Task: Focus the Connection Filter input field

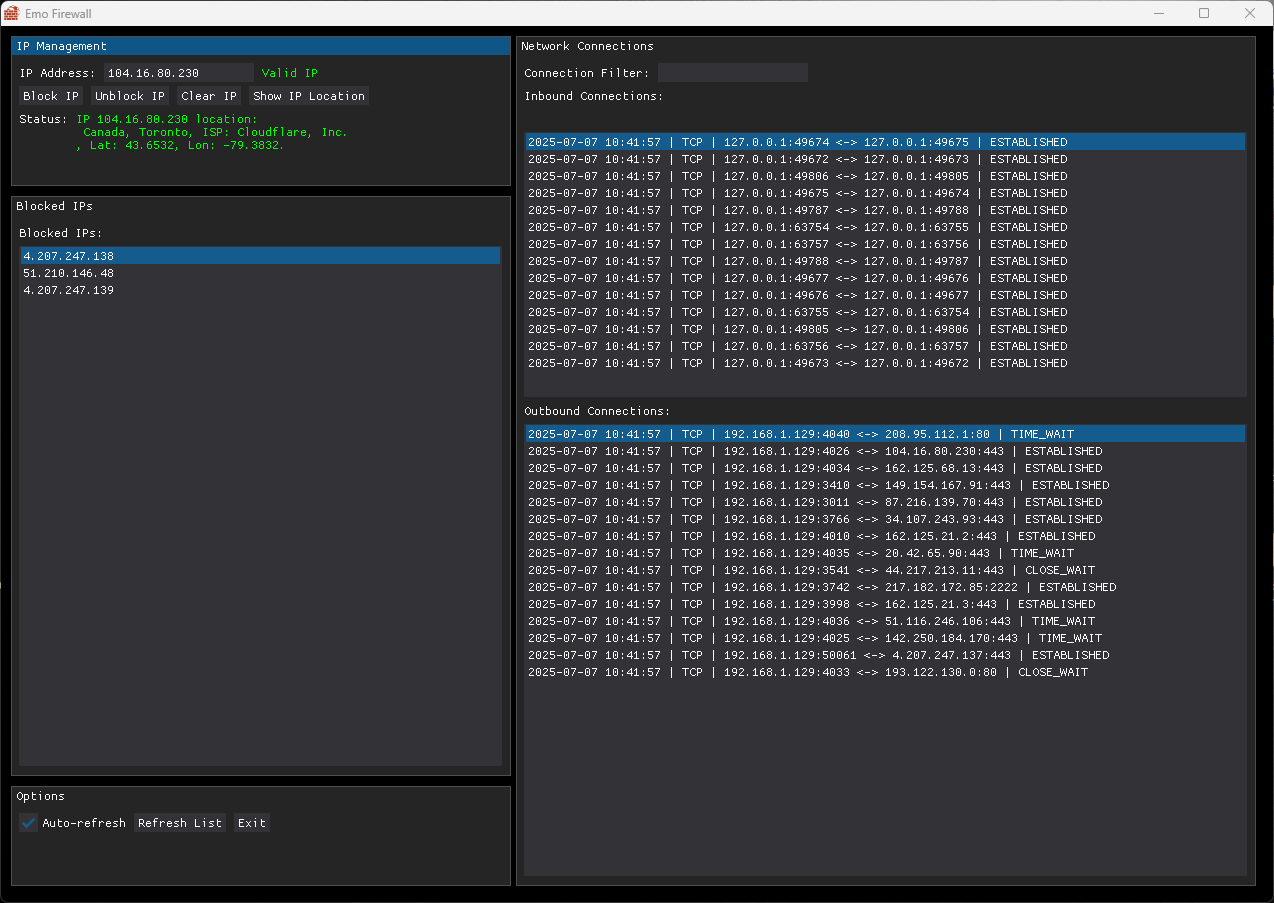Action: point(733,73)
